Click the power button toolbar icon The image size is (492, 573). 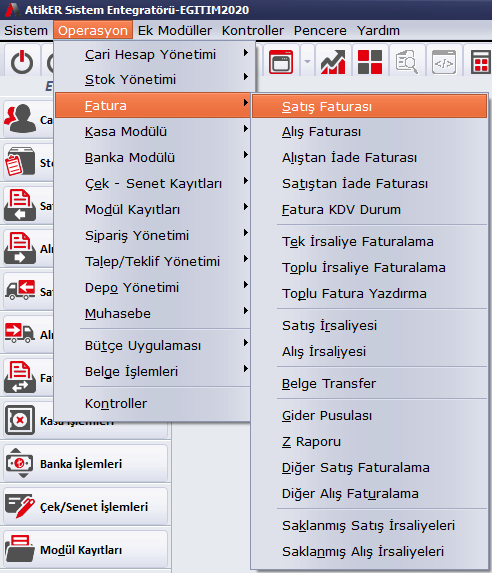pyautogui.click(x=22, y=61)
